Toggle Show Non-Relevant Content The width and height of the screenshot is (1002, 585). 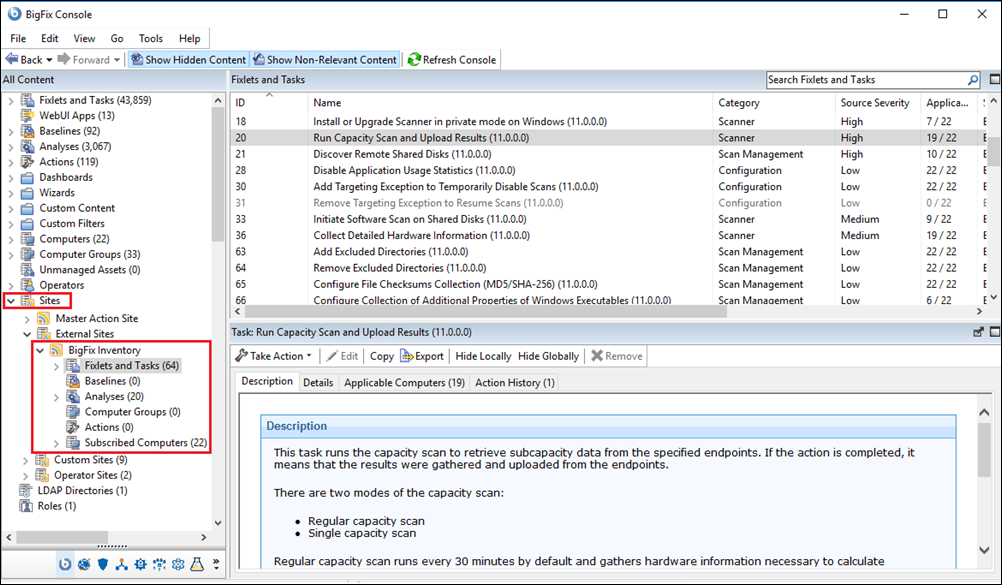click(325, 60)
